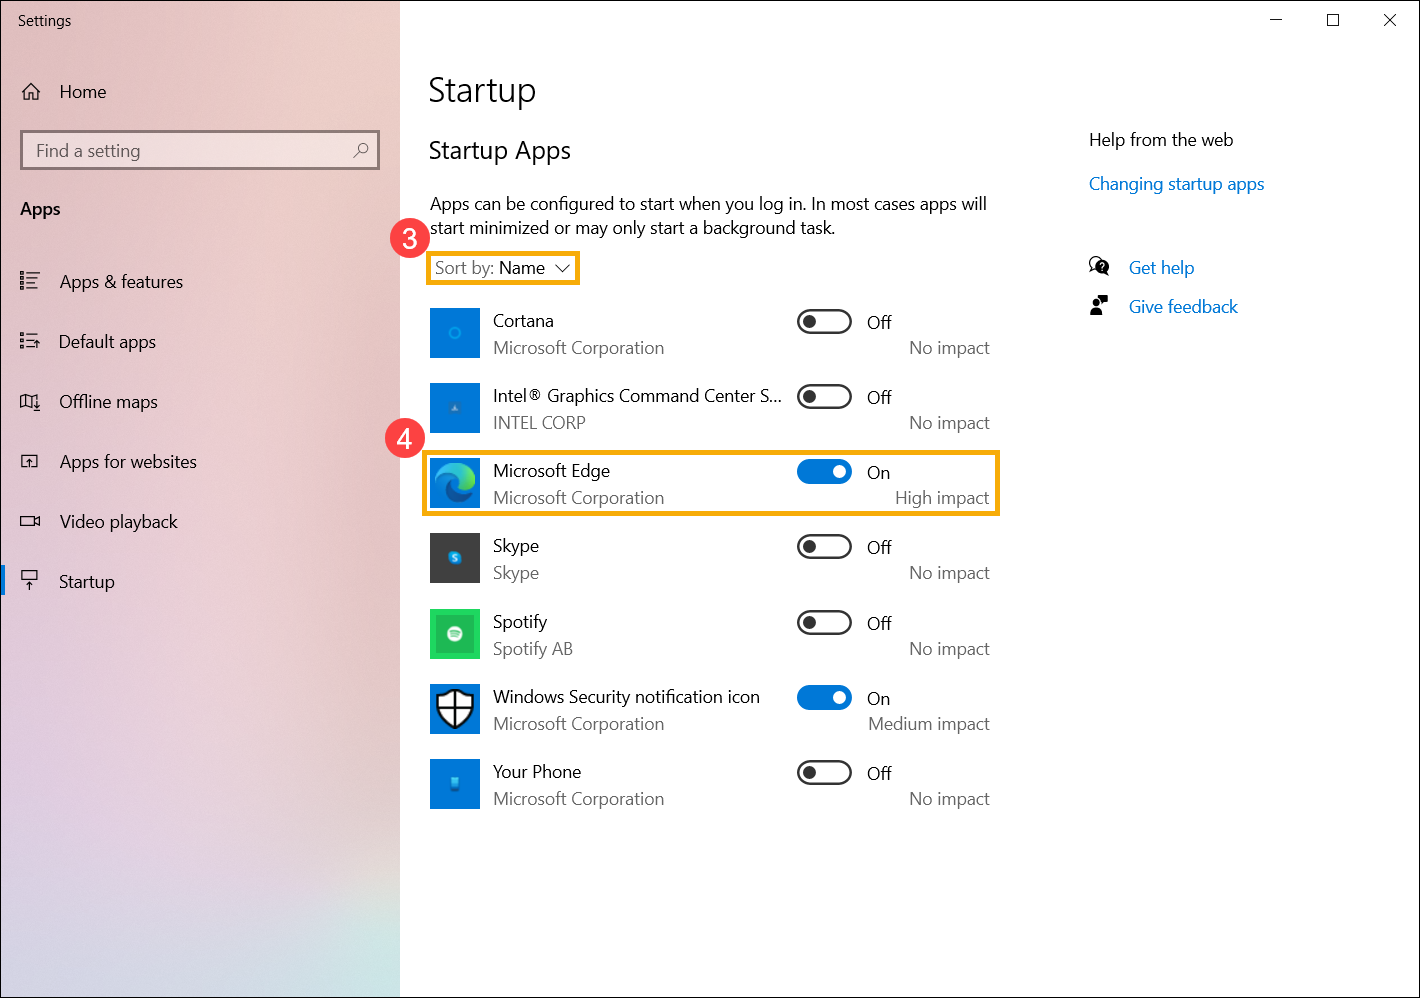Close the Settings window

click(x=1390, y=20)
